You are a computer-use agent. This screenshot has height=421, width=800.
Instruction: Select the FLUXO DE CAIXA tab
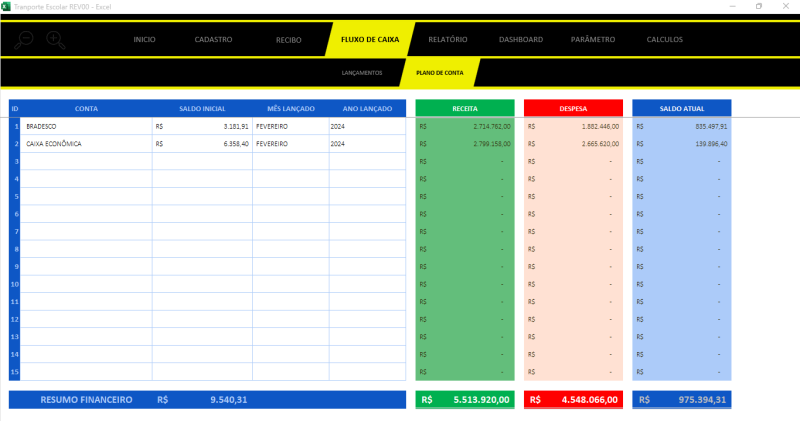[x=370, y=40]
